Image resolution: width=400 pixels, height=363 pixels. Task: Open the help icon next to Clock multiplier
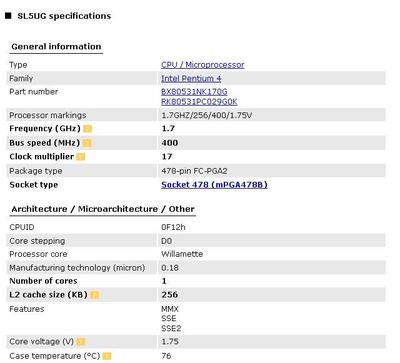click(x=81, y=157)
